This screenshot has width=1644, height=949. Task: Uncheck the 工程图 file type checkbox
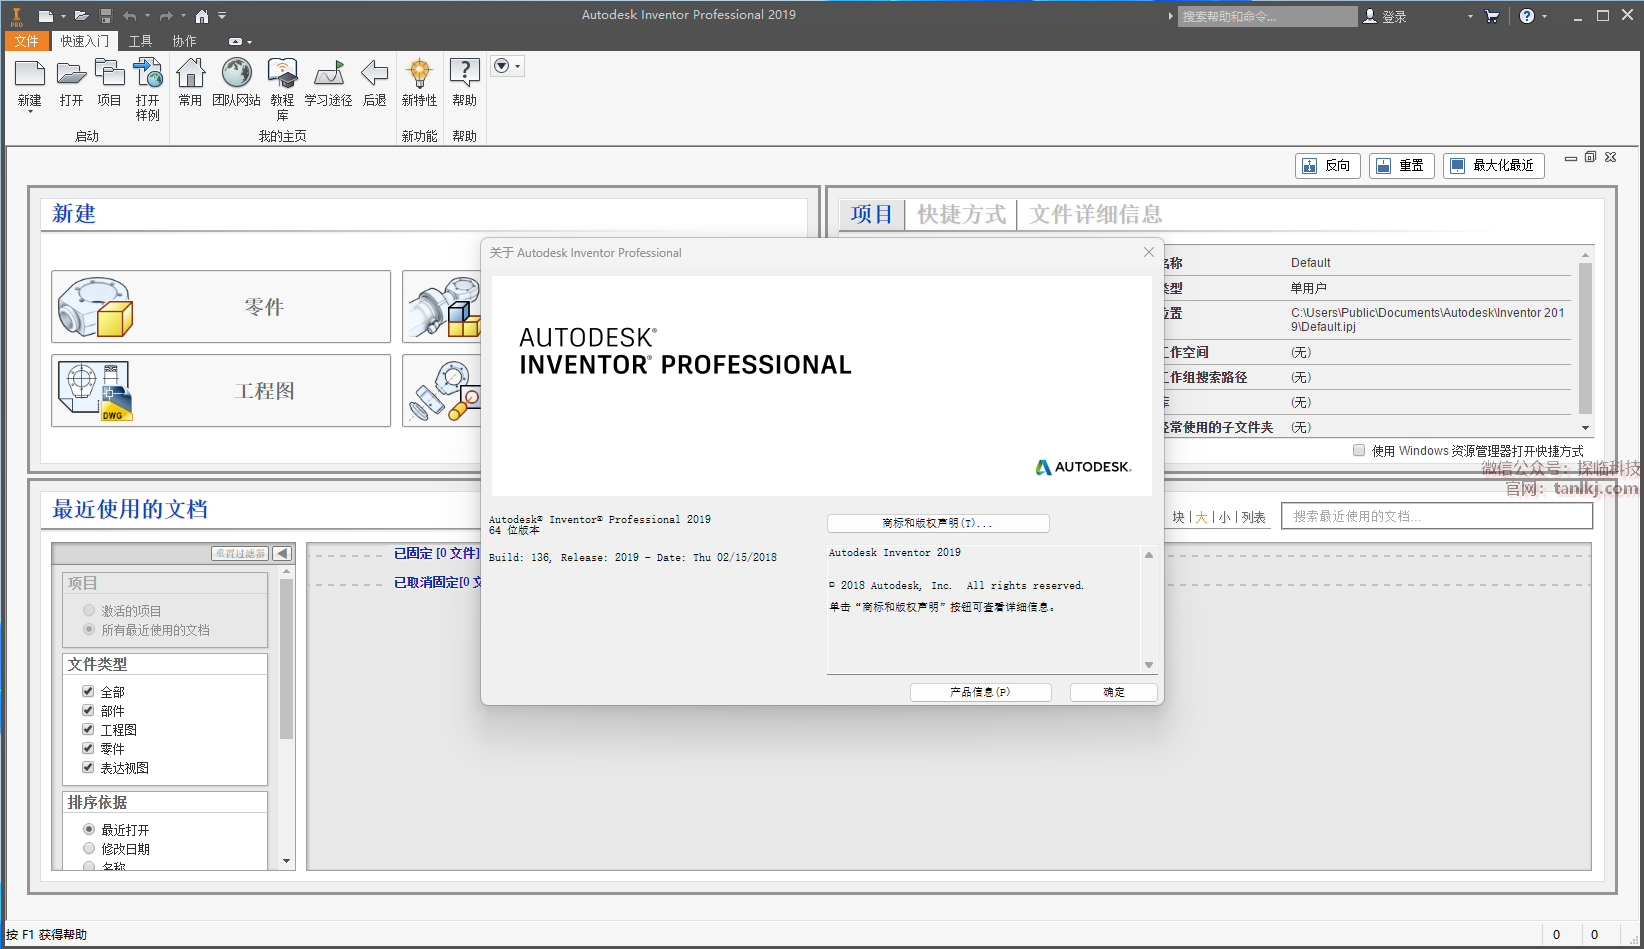pos(88,730)
